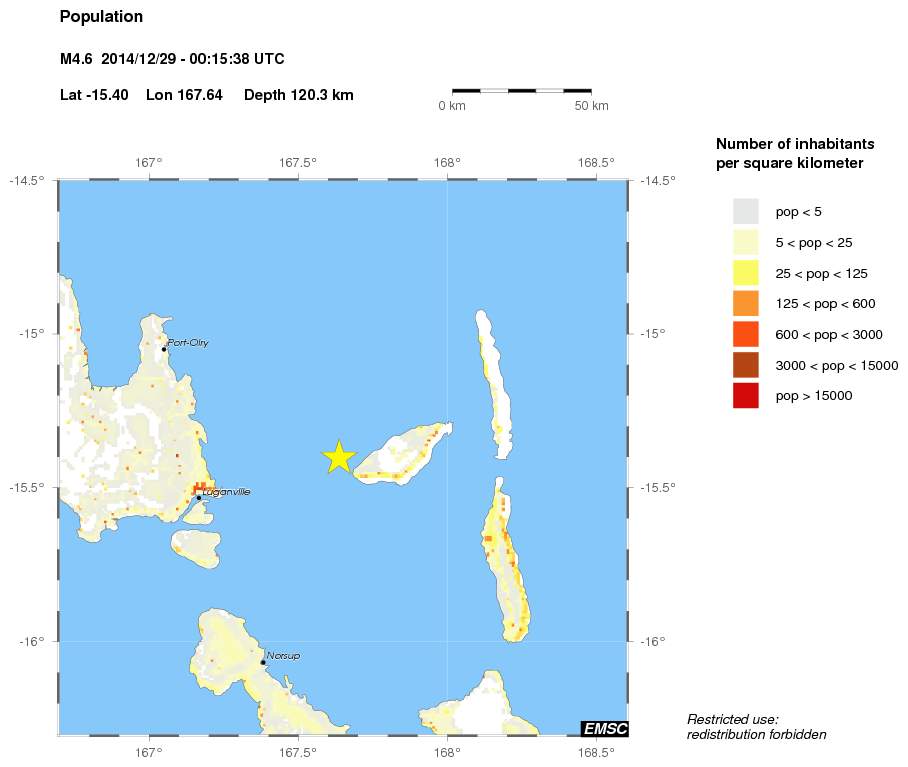The width and height of the screenshot is (908, 767).
Task: Select the Norsup city dot marker
Action: 263,662
